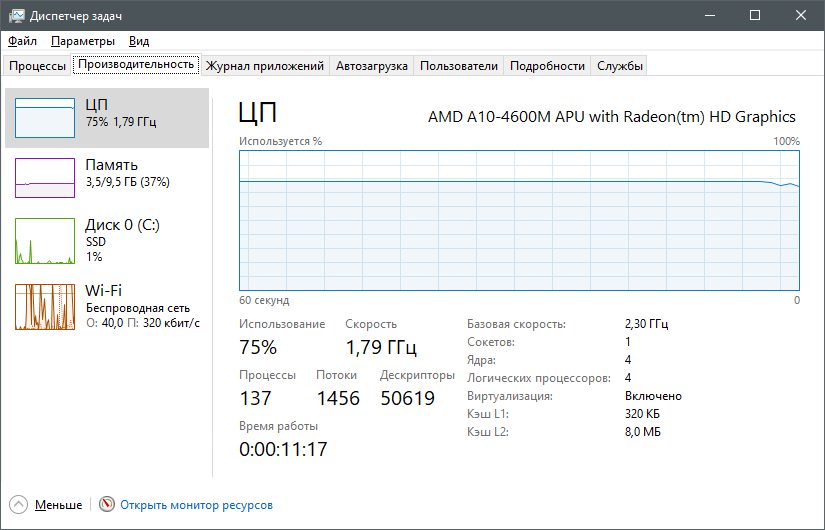Click the 0:00:11:17 uptime value
Image resolution: width=825 pixels, height=530 pixels.
pyautogui.click(x=283, y=449)
